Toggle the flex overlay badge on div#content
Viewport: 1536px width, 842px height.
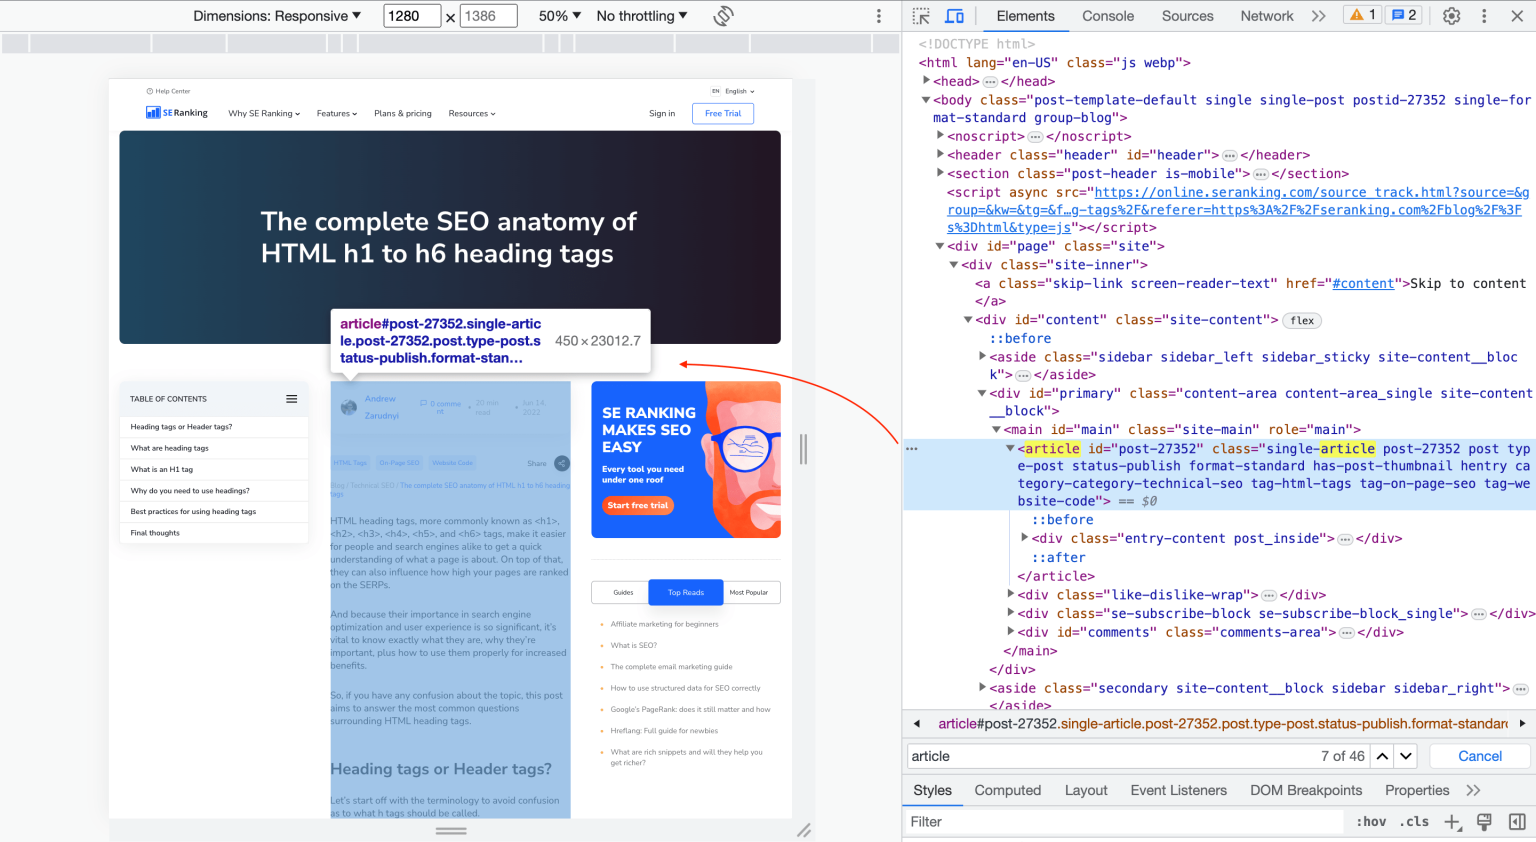[x=1301, y=320]
